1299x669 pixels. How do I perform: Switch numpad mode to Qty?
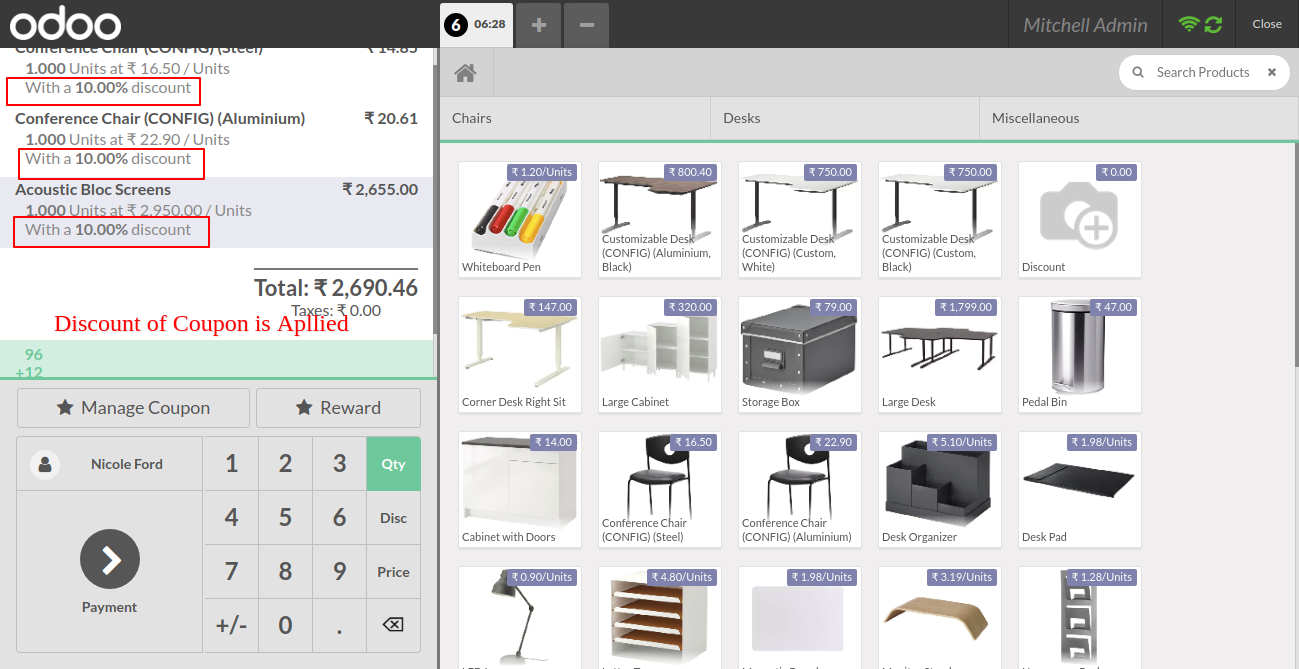coord(393,464)
